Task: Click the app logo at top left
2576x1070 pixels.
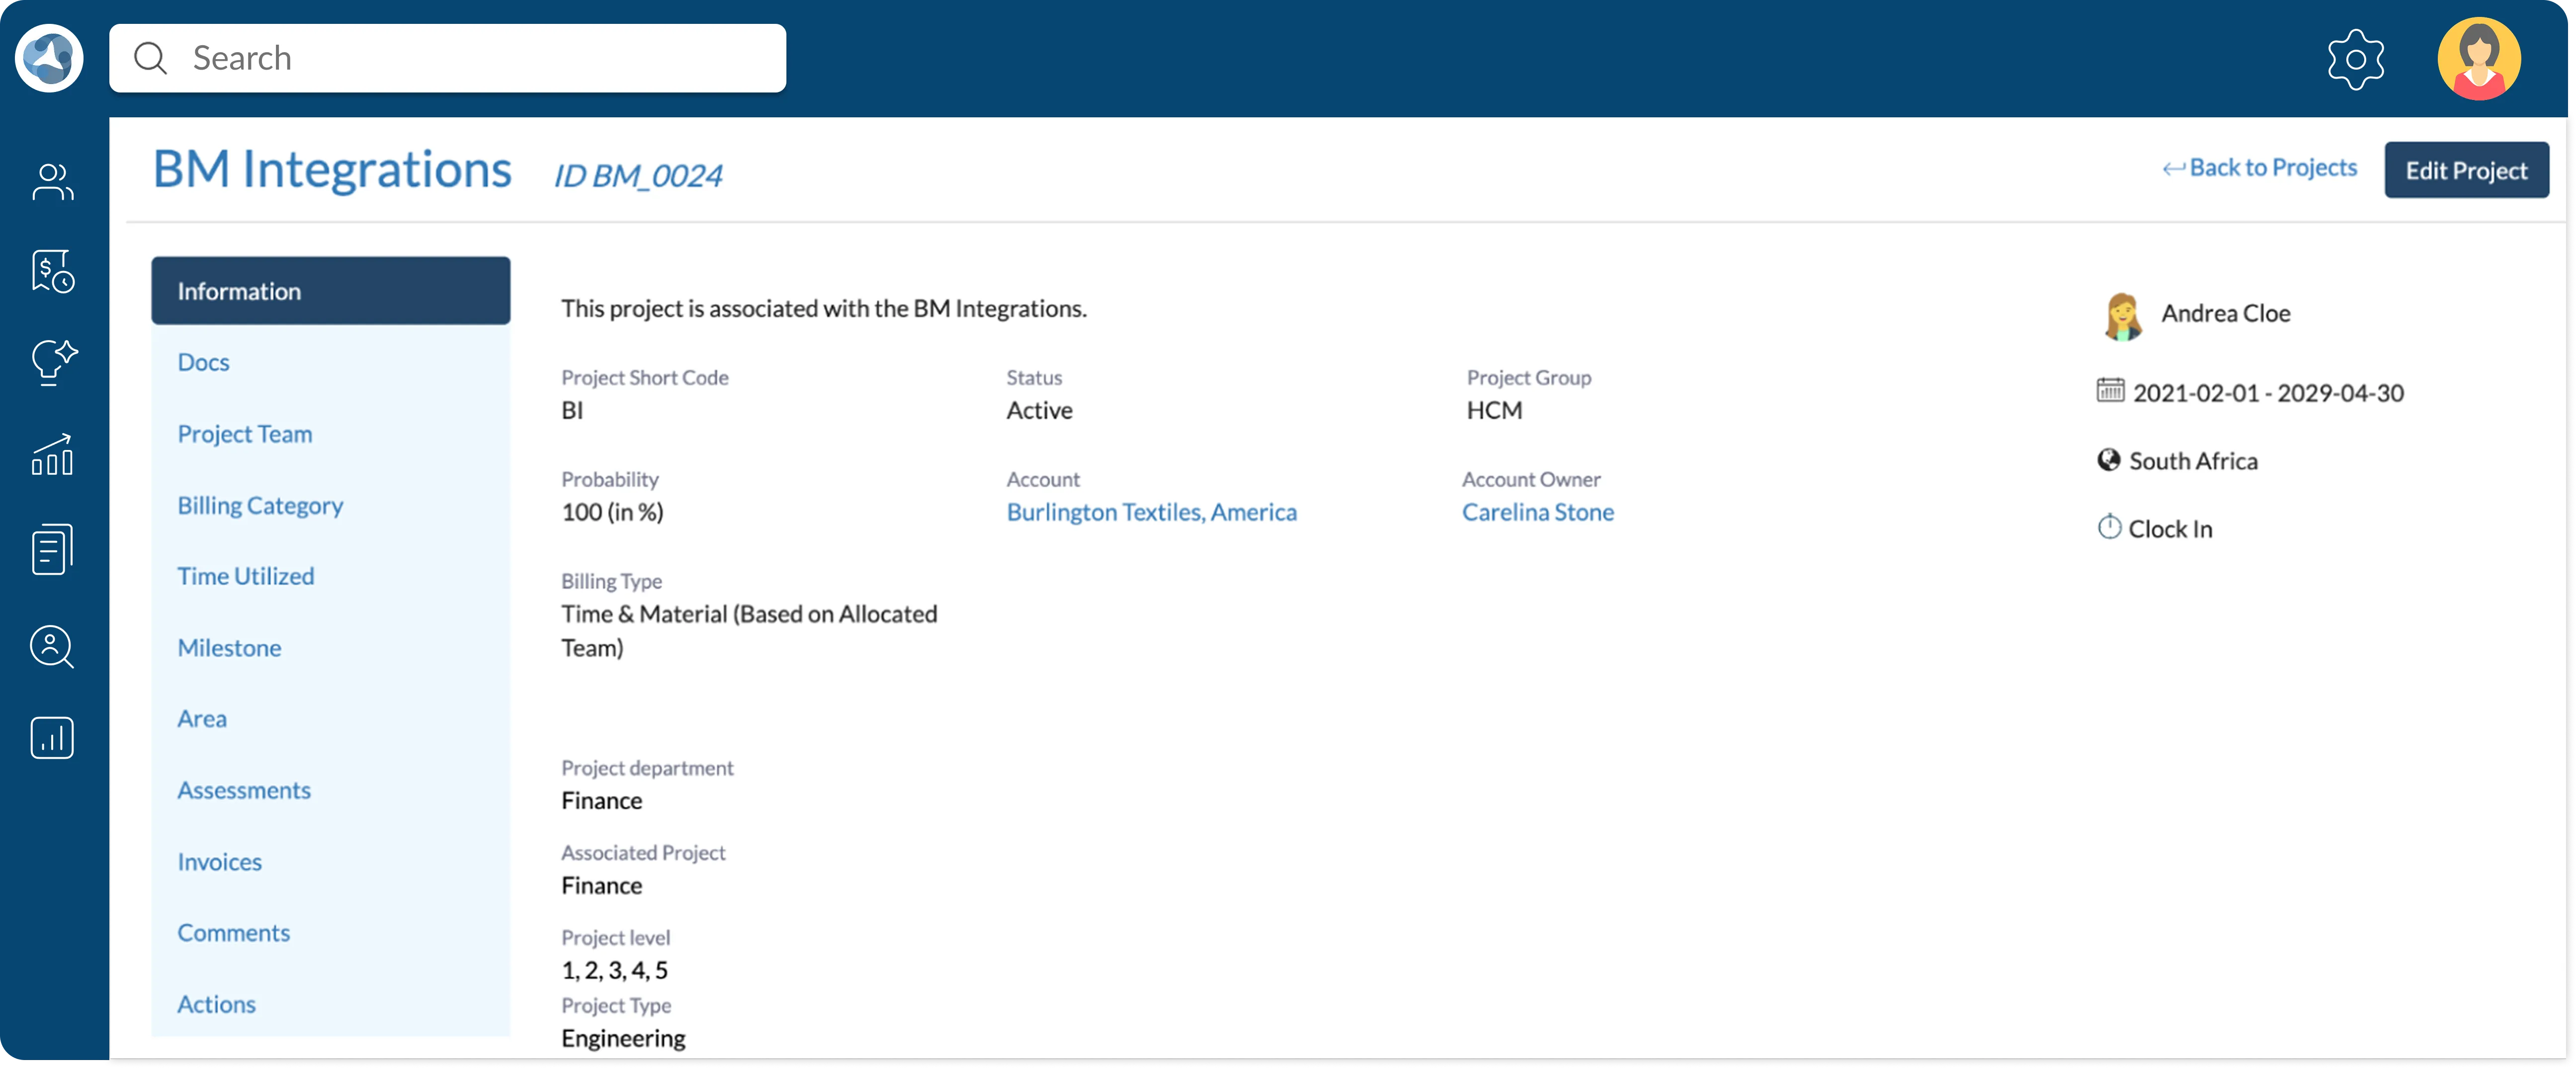Action: coord(49,58)
